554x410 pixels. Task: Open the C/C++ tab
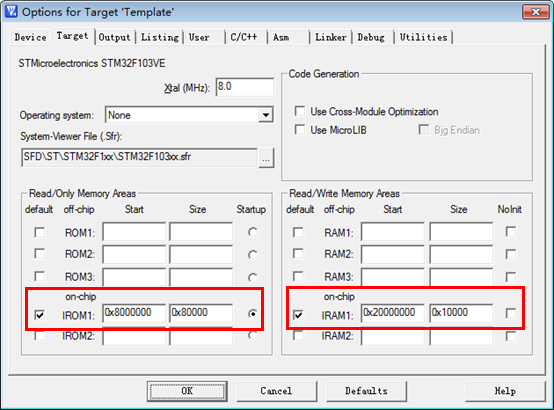click(x=244, y=37)
